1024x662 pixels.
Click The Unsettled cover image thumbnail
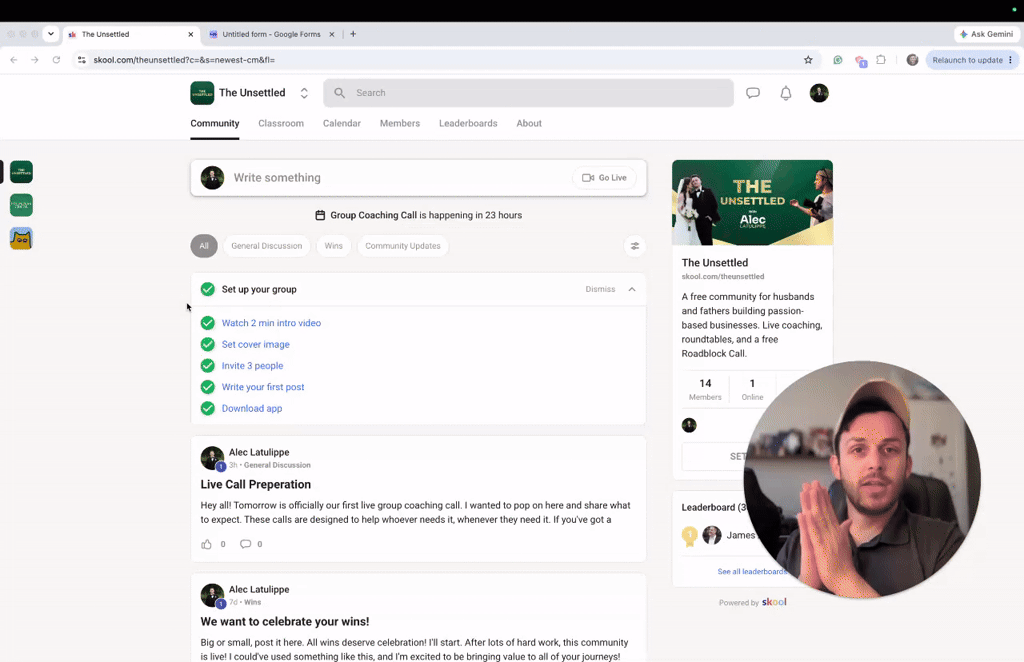(752, 202)
